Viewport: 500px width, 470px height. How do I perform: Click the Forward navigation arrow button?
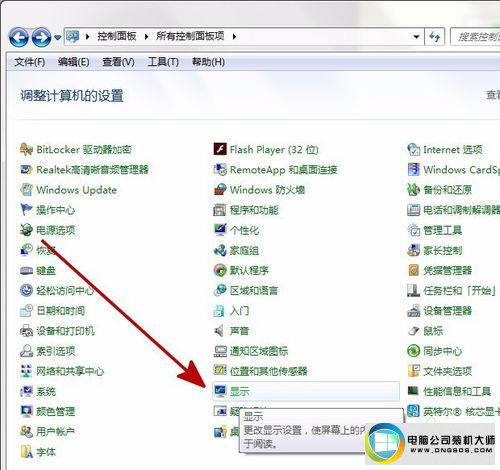41,37
